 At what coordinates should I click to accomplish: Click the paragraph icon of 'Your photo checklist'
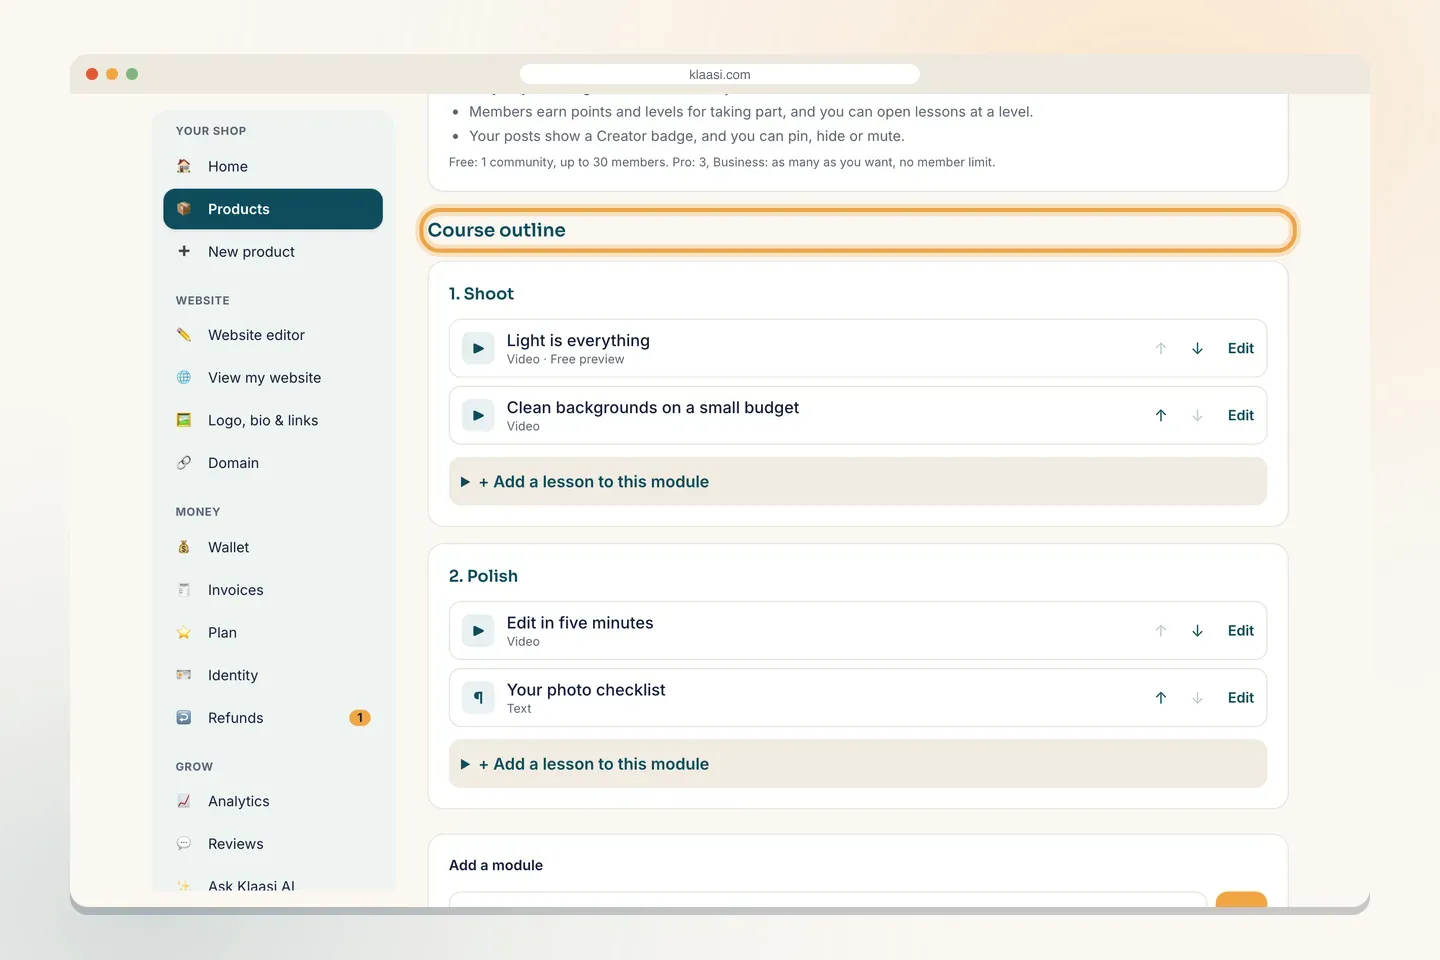click(478, 698)
